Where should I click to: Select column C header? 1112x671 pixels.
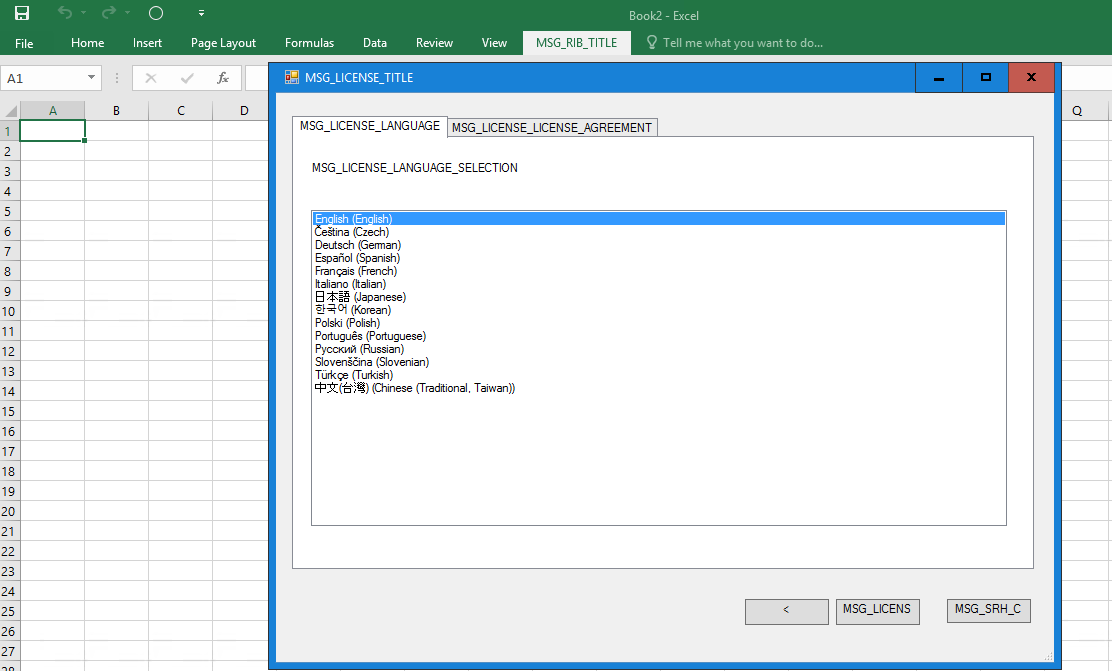(181, 111)
